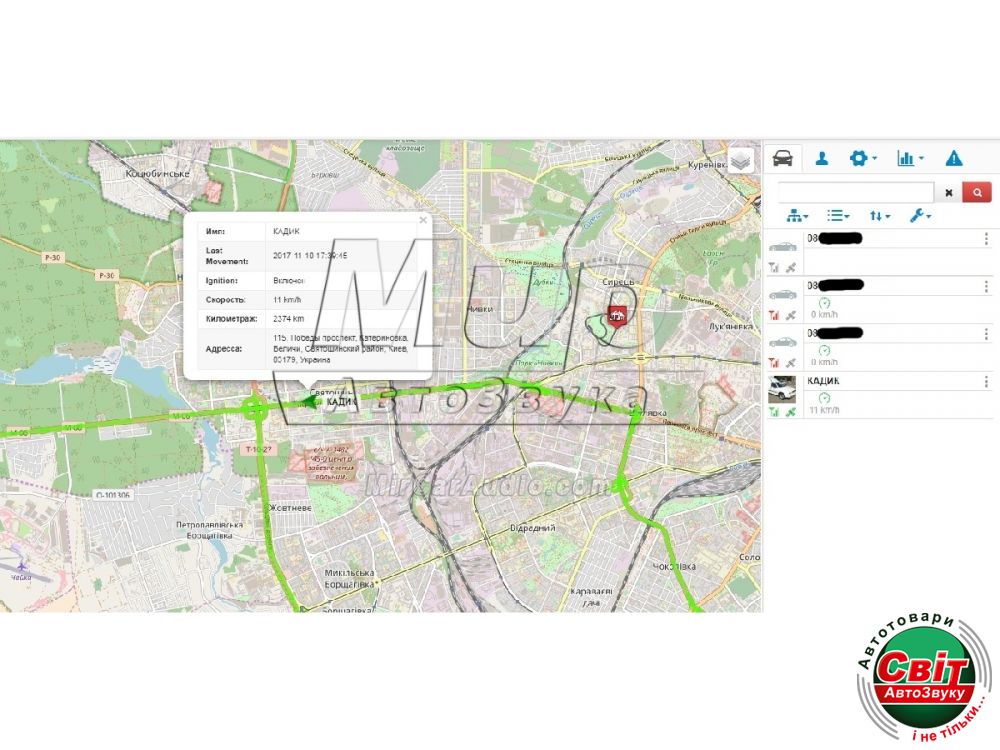Click the red home marker on map
The image size is (1000, 750).
click(618, 316)
